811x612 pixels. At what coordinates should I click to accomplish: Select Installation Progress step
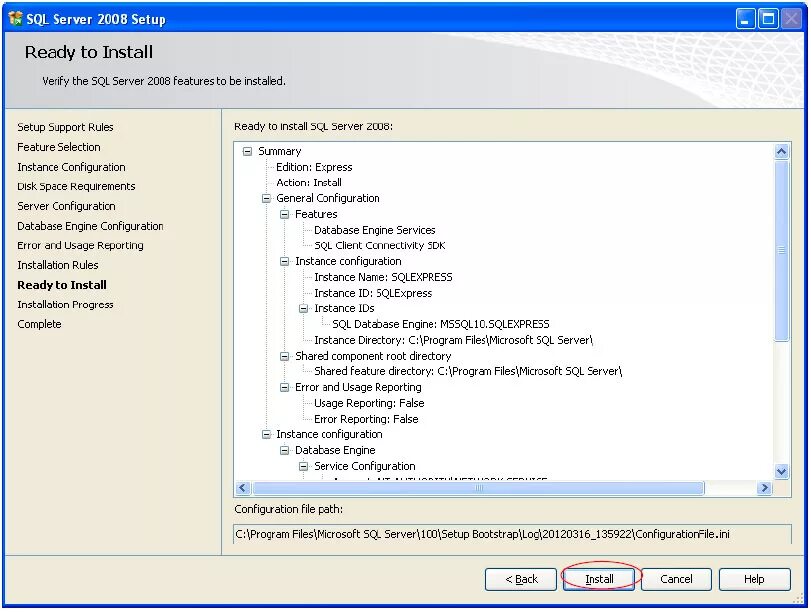pos(65,305)
